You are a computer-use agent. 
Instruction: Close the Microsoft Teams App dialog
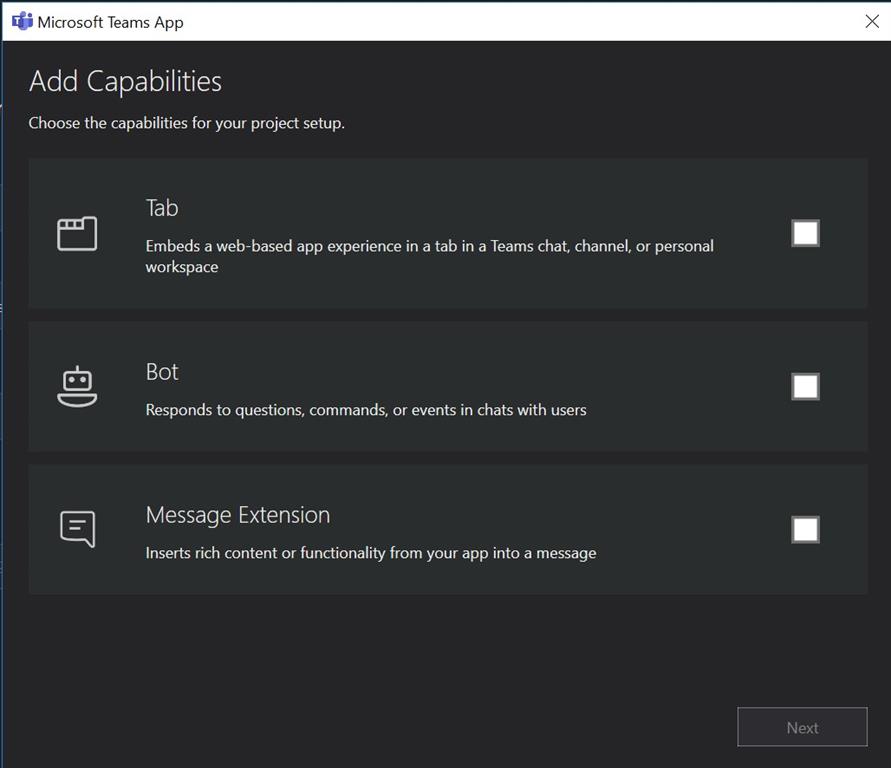point(871,21)
